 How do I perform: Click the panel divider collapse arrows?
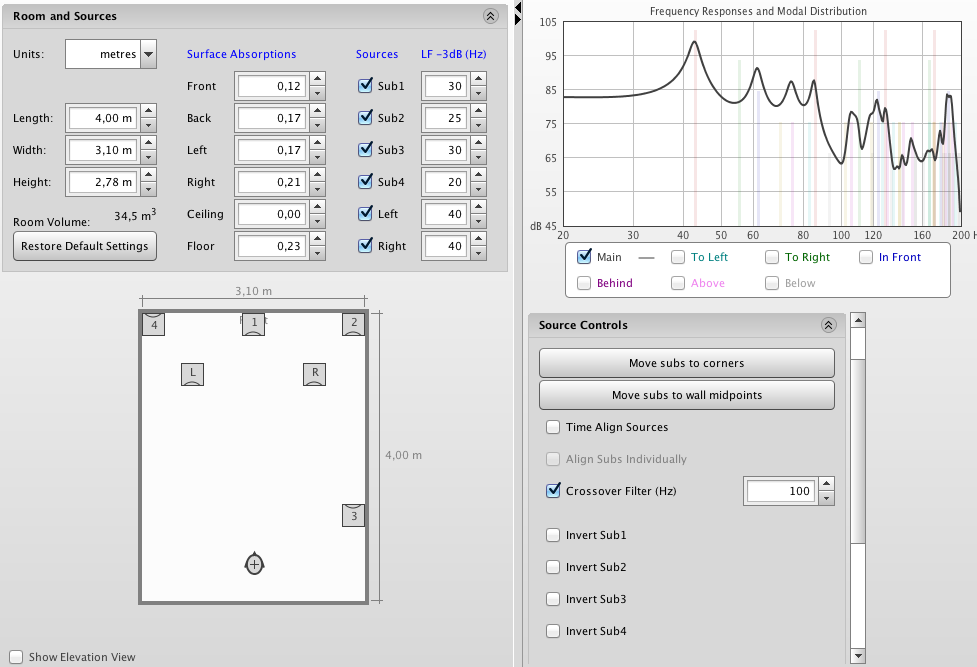click(x=518, y=14)
